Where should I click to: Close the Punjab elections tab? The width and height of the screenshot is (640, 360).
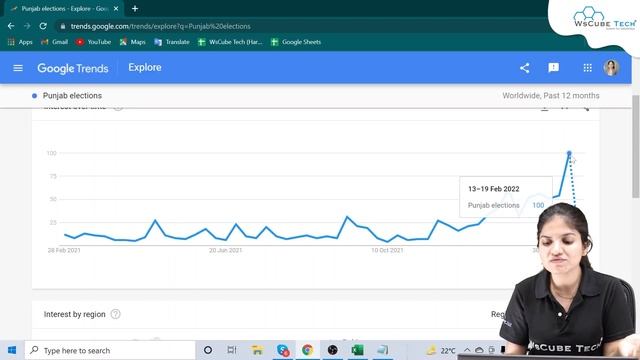(116, 9)
